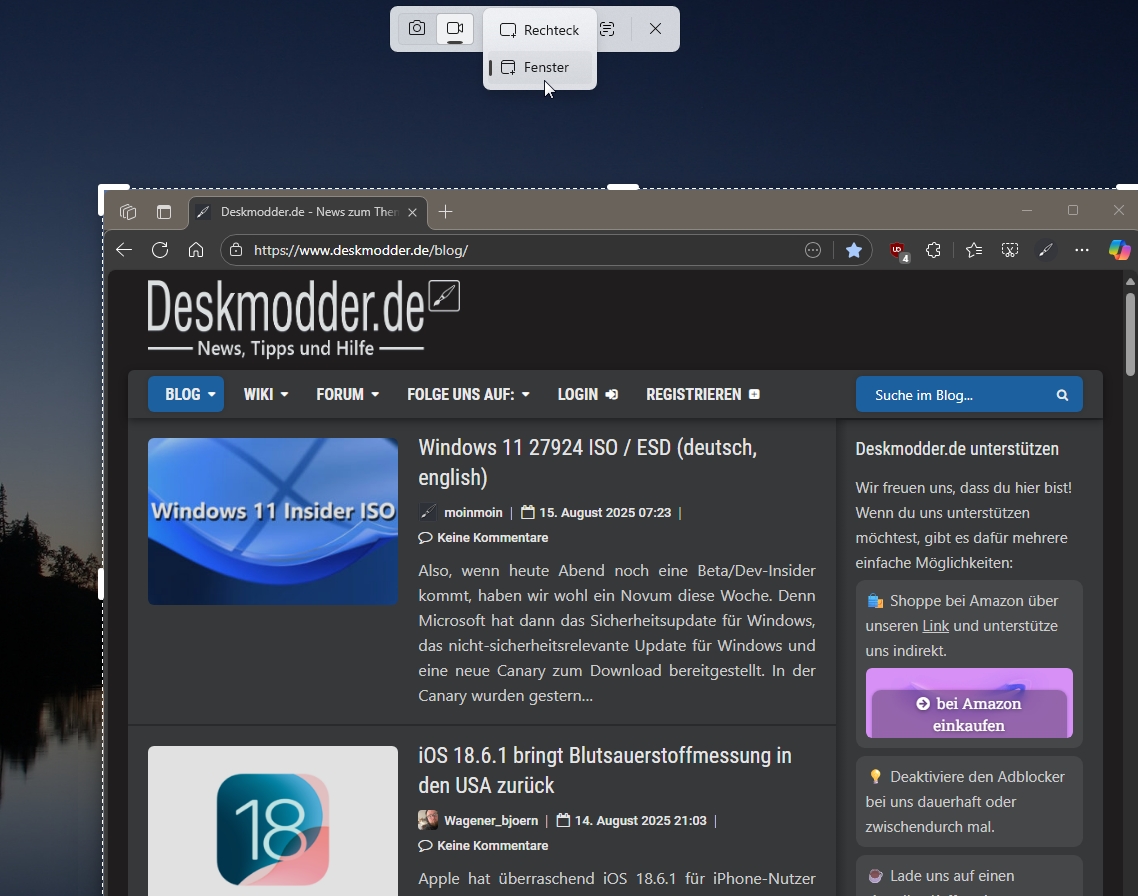Screen dimensions: 1138x896
Task: Select the Deskmodder.de browser tab
Action: (308, 212)
